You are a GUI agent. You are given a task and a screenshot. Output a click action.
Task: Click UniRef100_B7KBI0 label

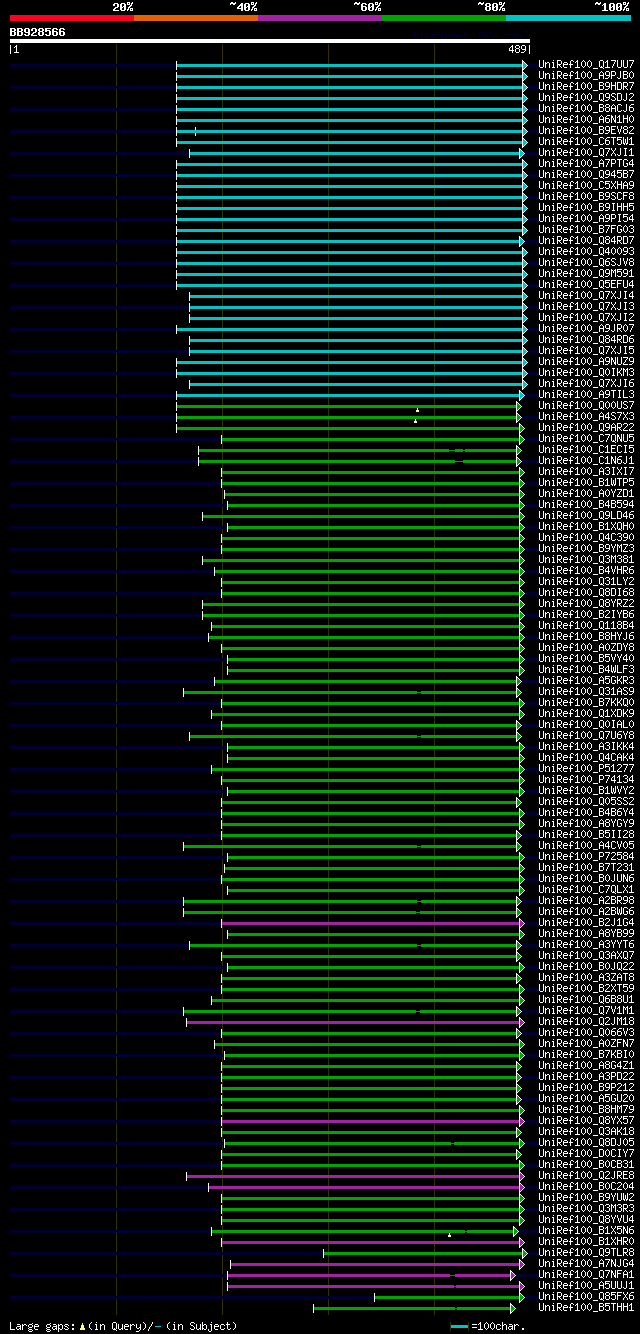[586, 1054]
